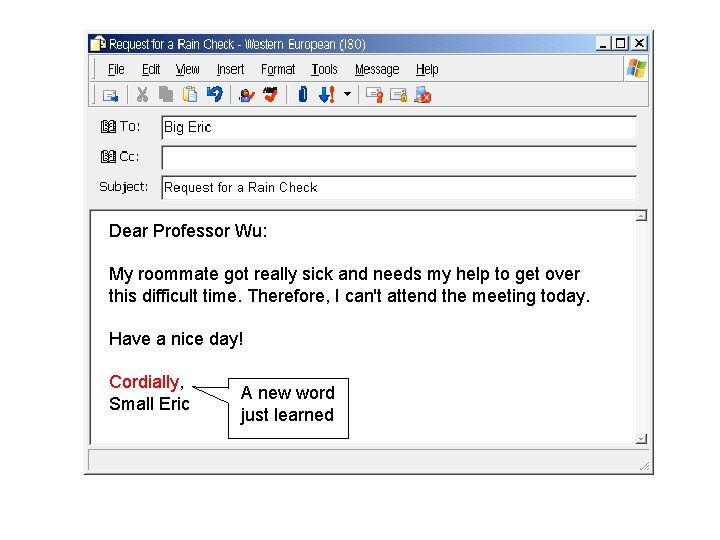Click the message icon in the title bar
Viewport: 720px width, 540px height.
pyautogui.click(x=98, y=44)
